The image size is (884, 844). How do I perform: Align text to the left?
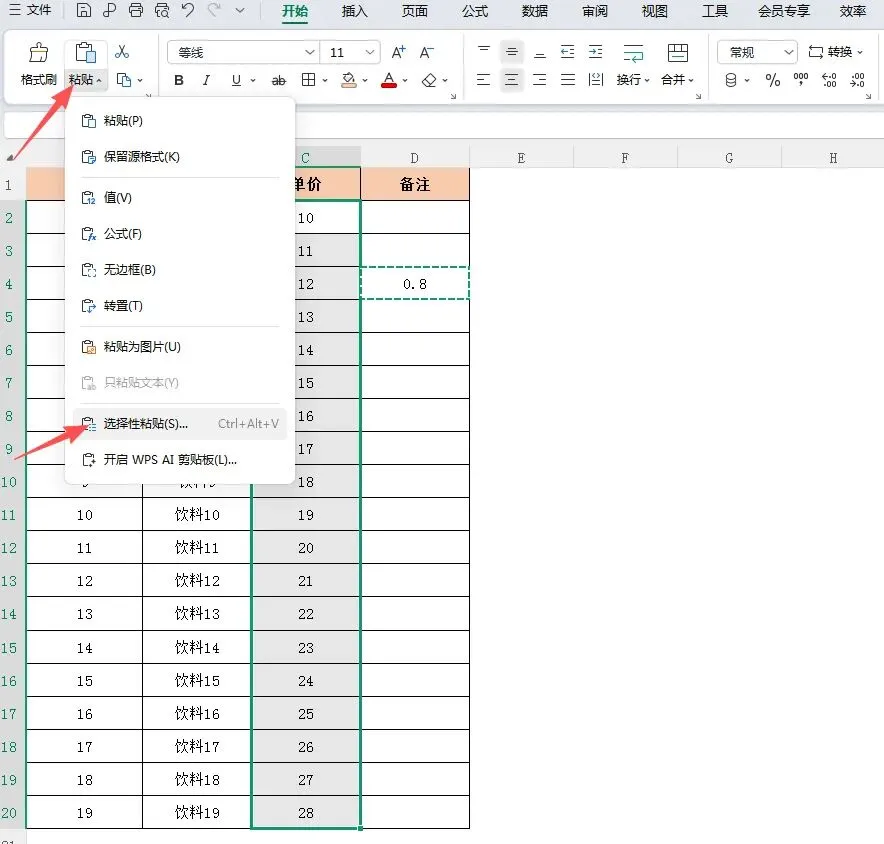tap(484, 80)
